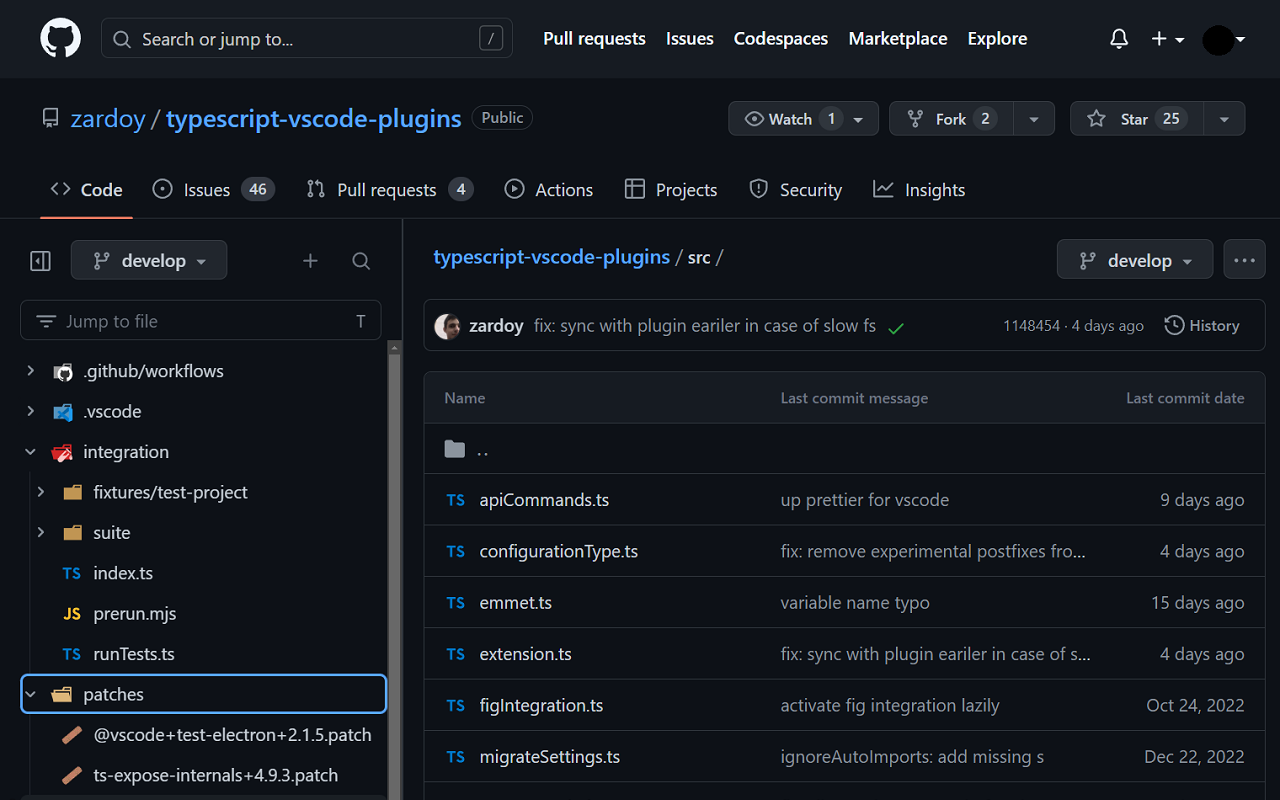1280x800 pixels.
Task: Open the Security tab
Action: point(796,190)
